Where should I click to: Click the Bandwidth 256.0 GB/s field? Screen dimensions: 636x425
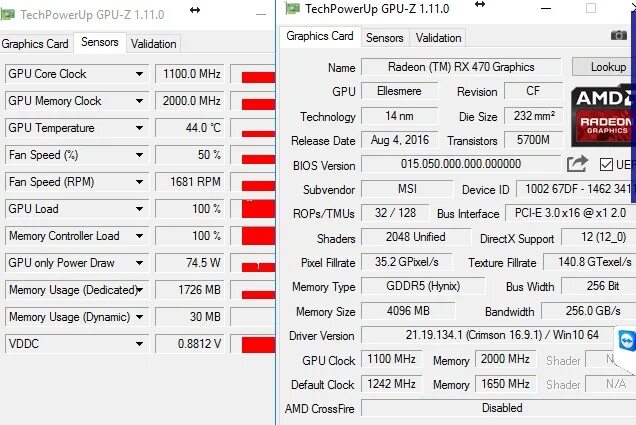[589, 311]
